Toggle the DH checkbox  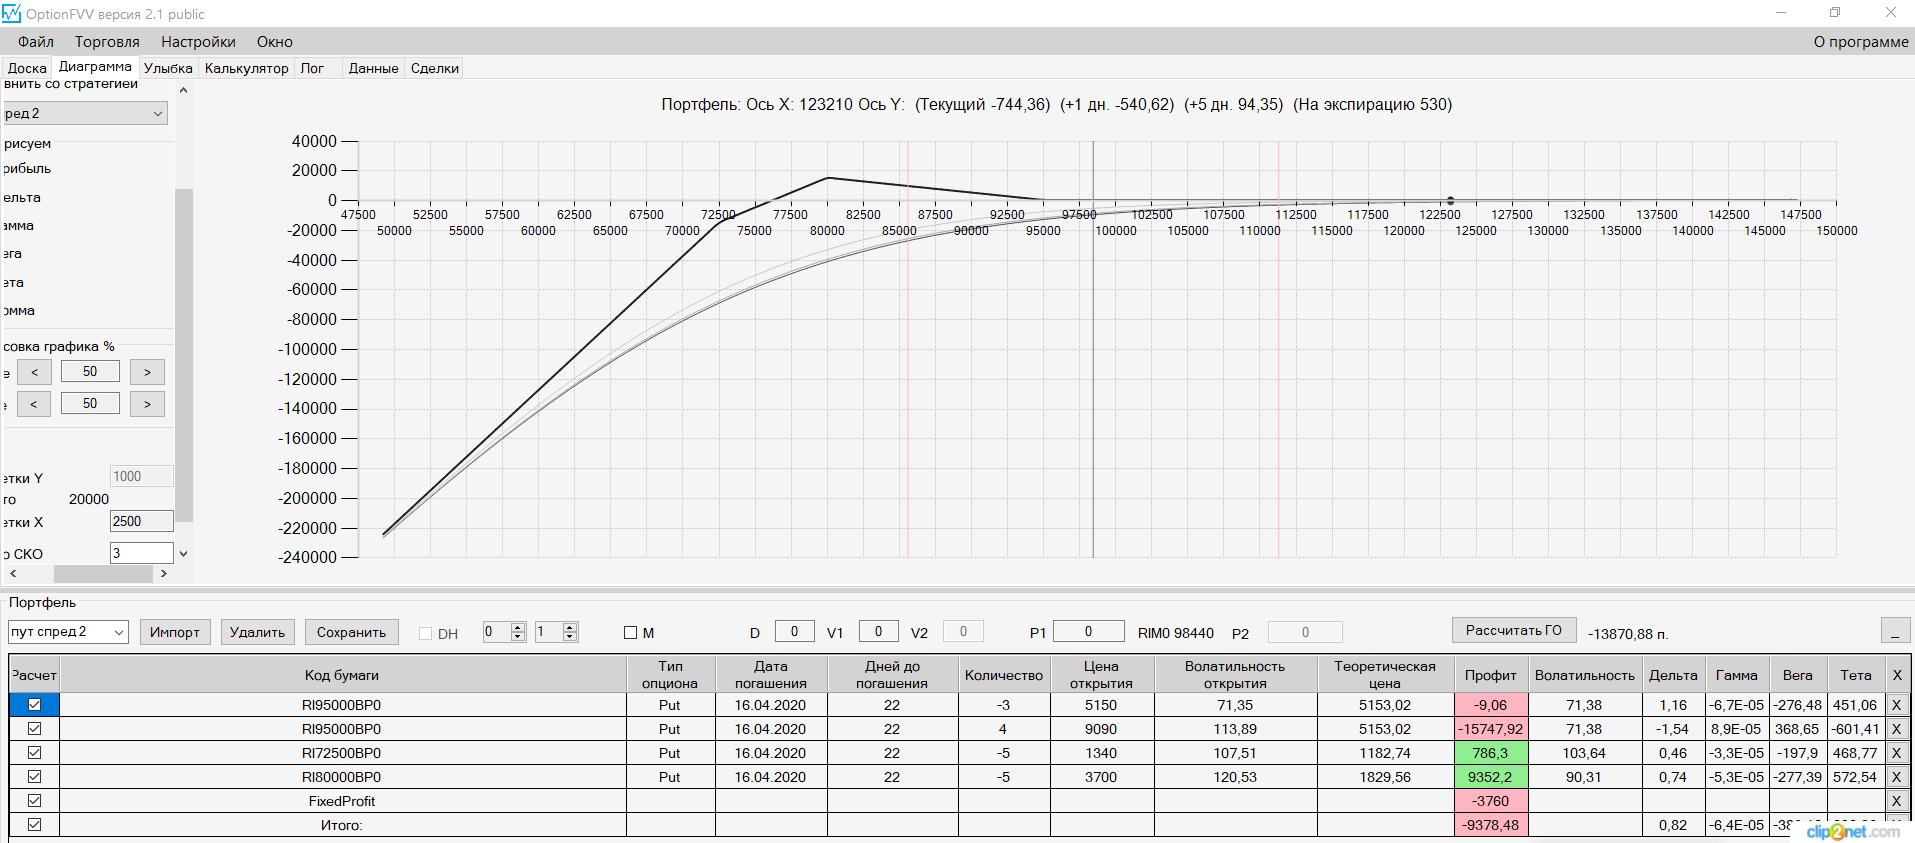425,633
